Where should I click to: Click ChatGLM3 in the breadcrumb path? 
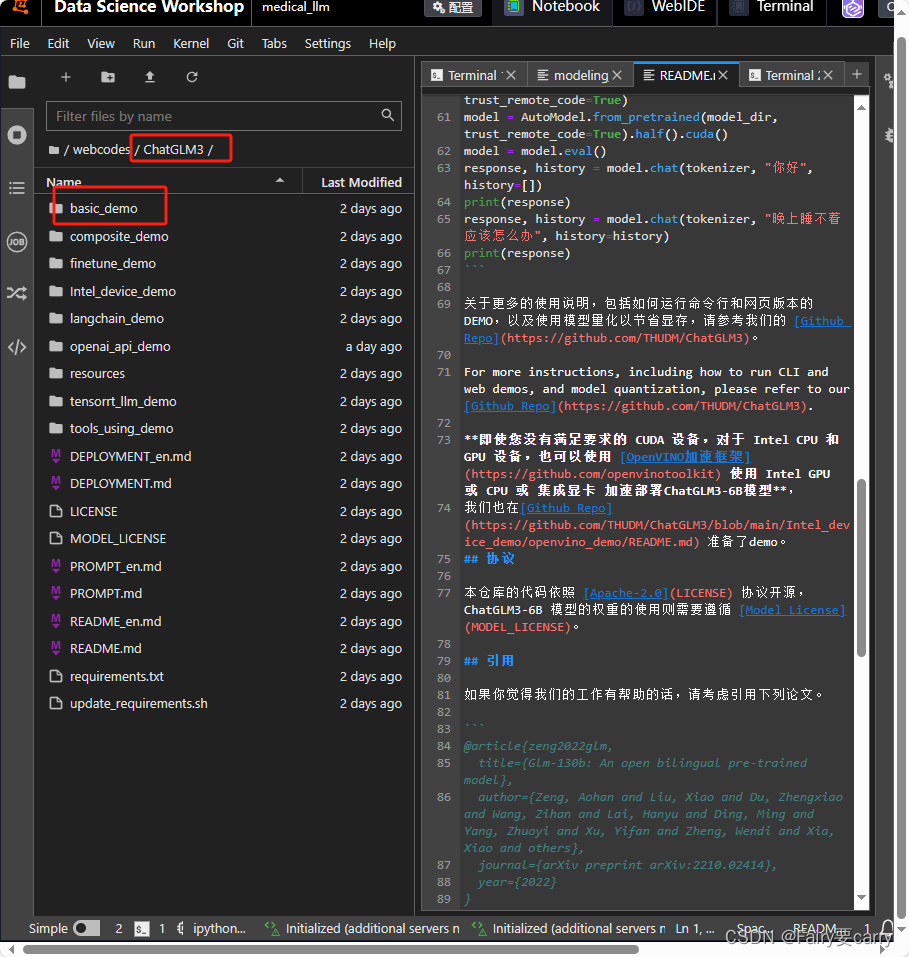pyautogui.click(x=173, y=150)
